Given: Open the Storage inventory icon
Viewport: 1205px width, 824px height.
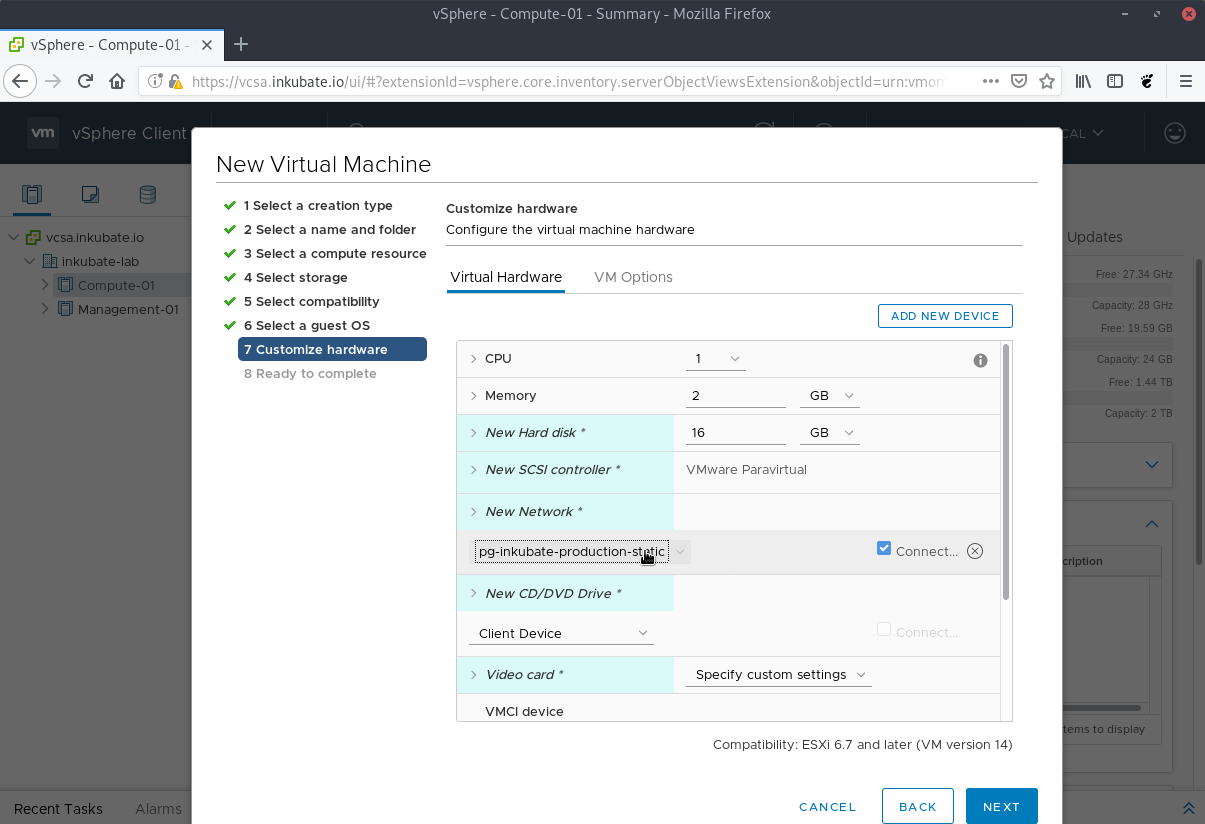Looking at the screenshot, I should point(147,195).
